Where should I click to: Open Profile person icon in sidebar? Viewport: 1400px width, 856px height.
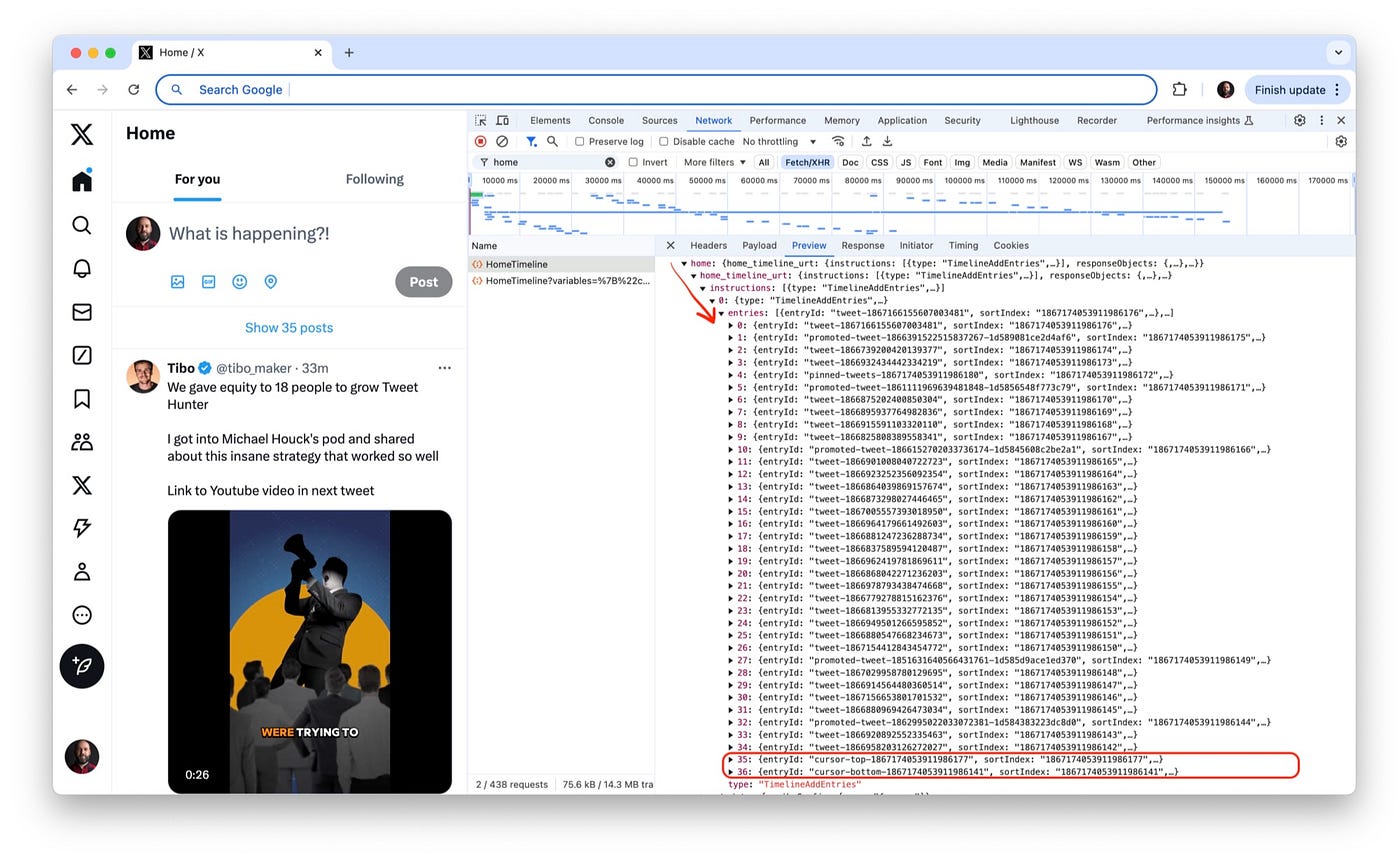(82, 572)
